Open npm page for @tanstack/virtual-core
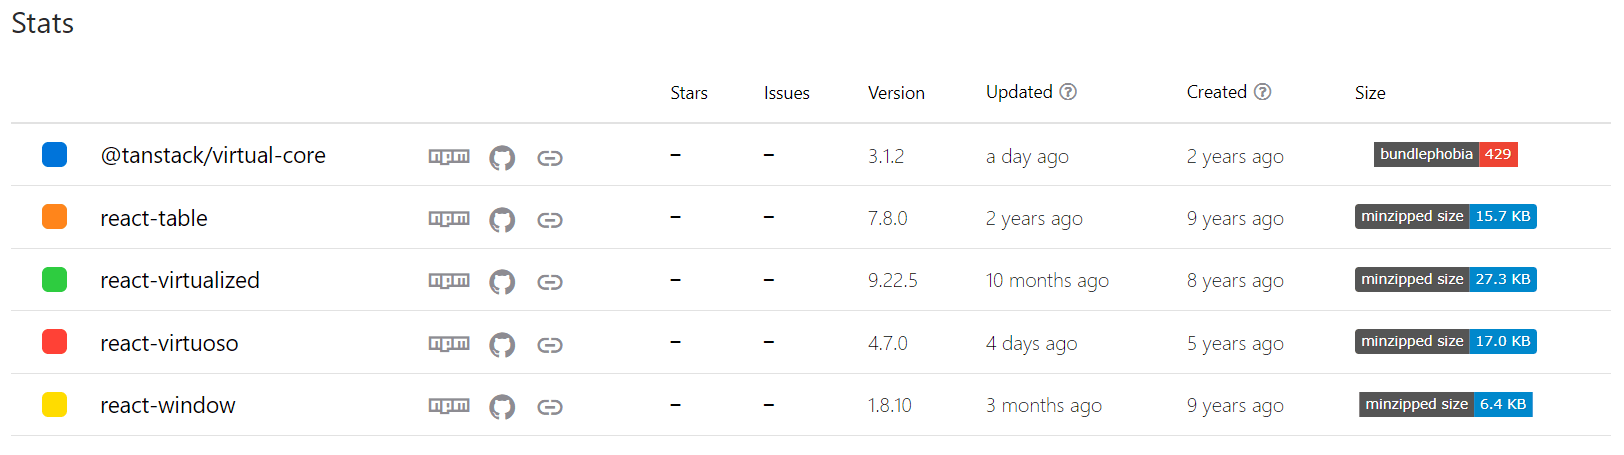Screen dimensions: 1624x455 coord(449,157)
